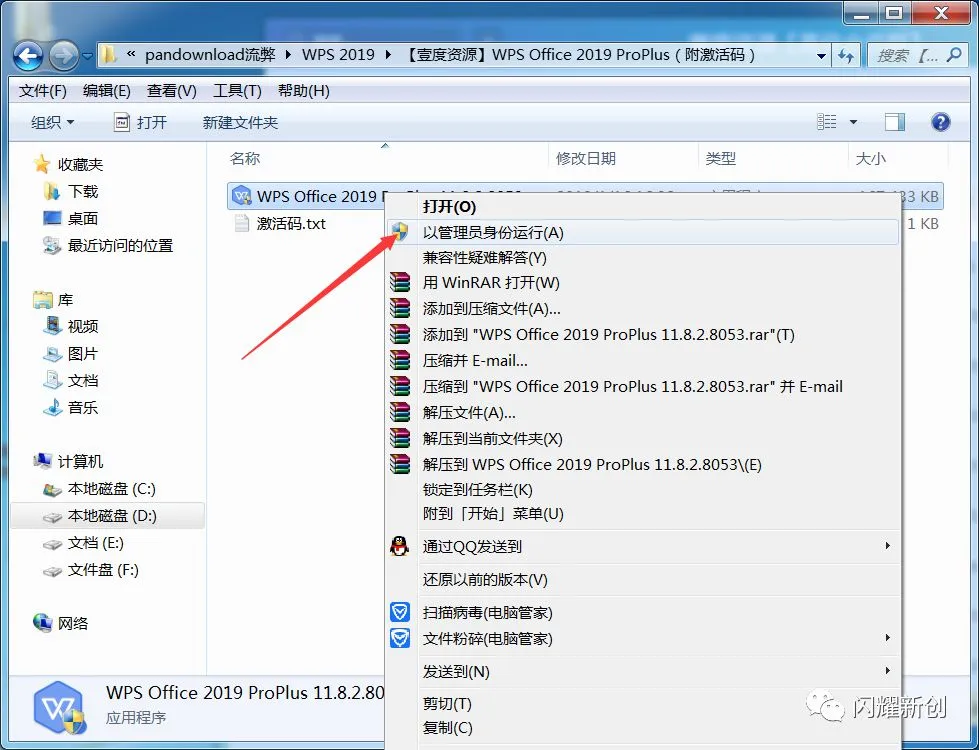Viewport: 979px width, 750px height.
Task: Open the 文件(F) menu
Action: tap(42, 91)
